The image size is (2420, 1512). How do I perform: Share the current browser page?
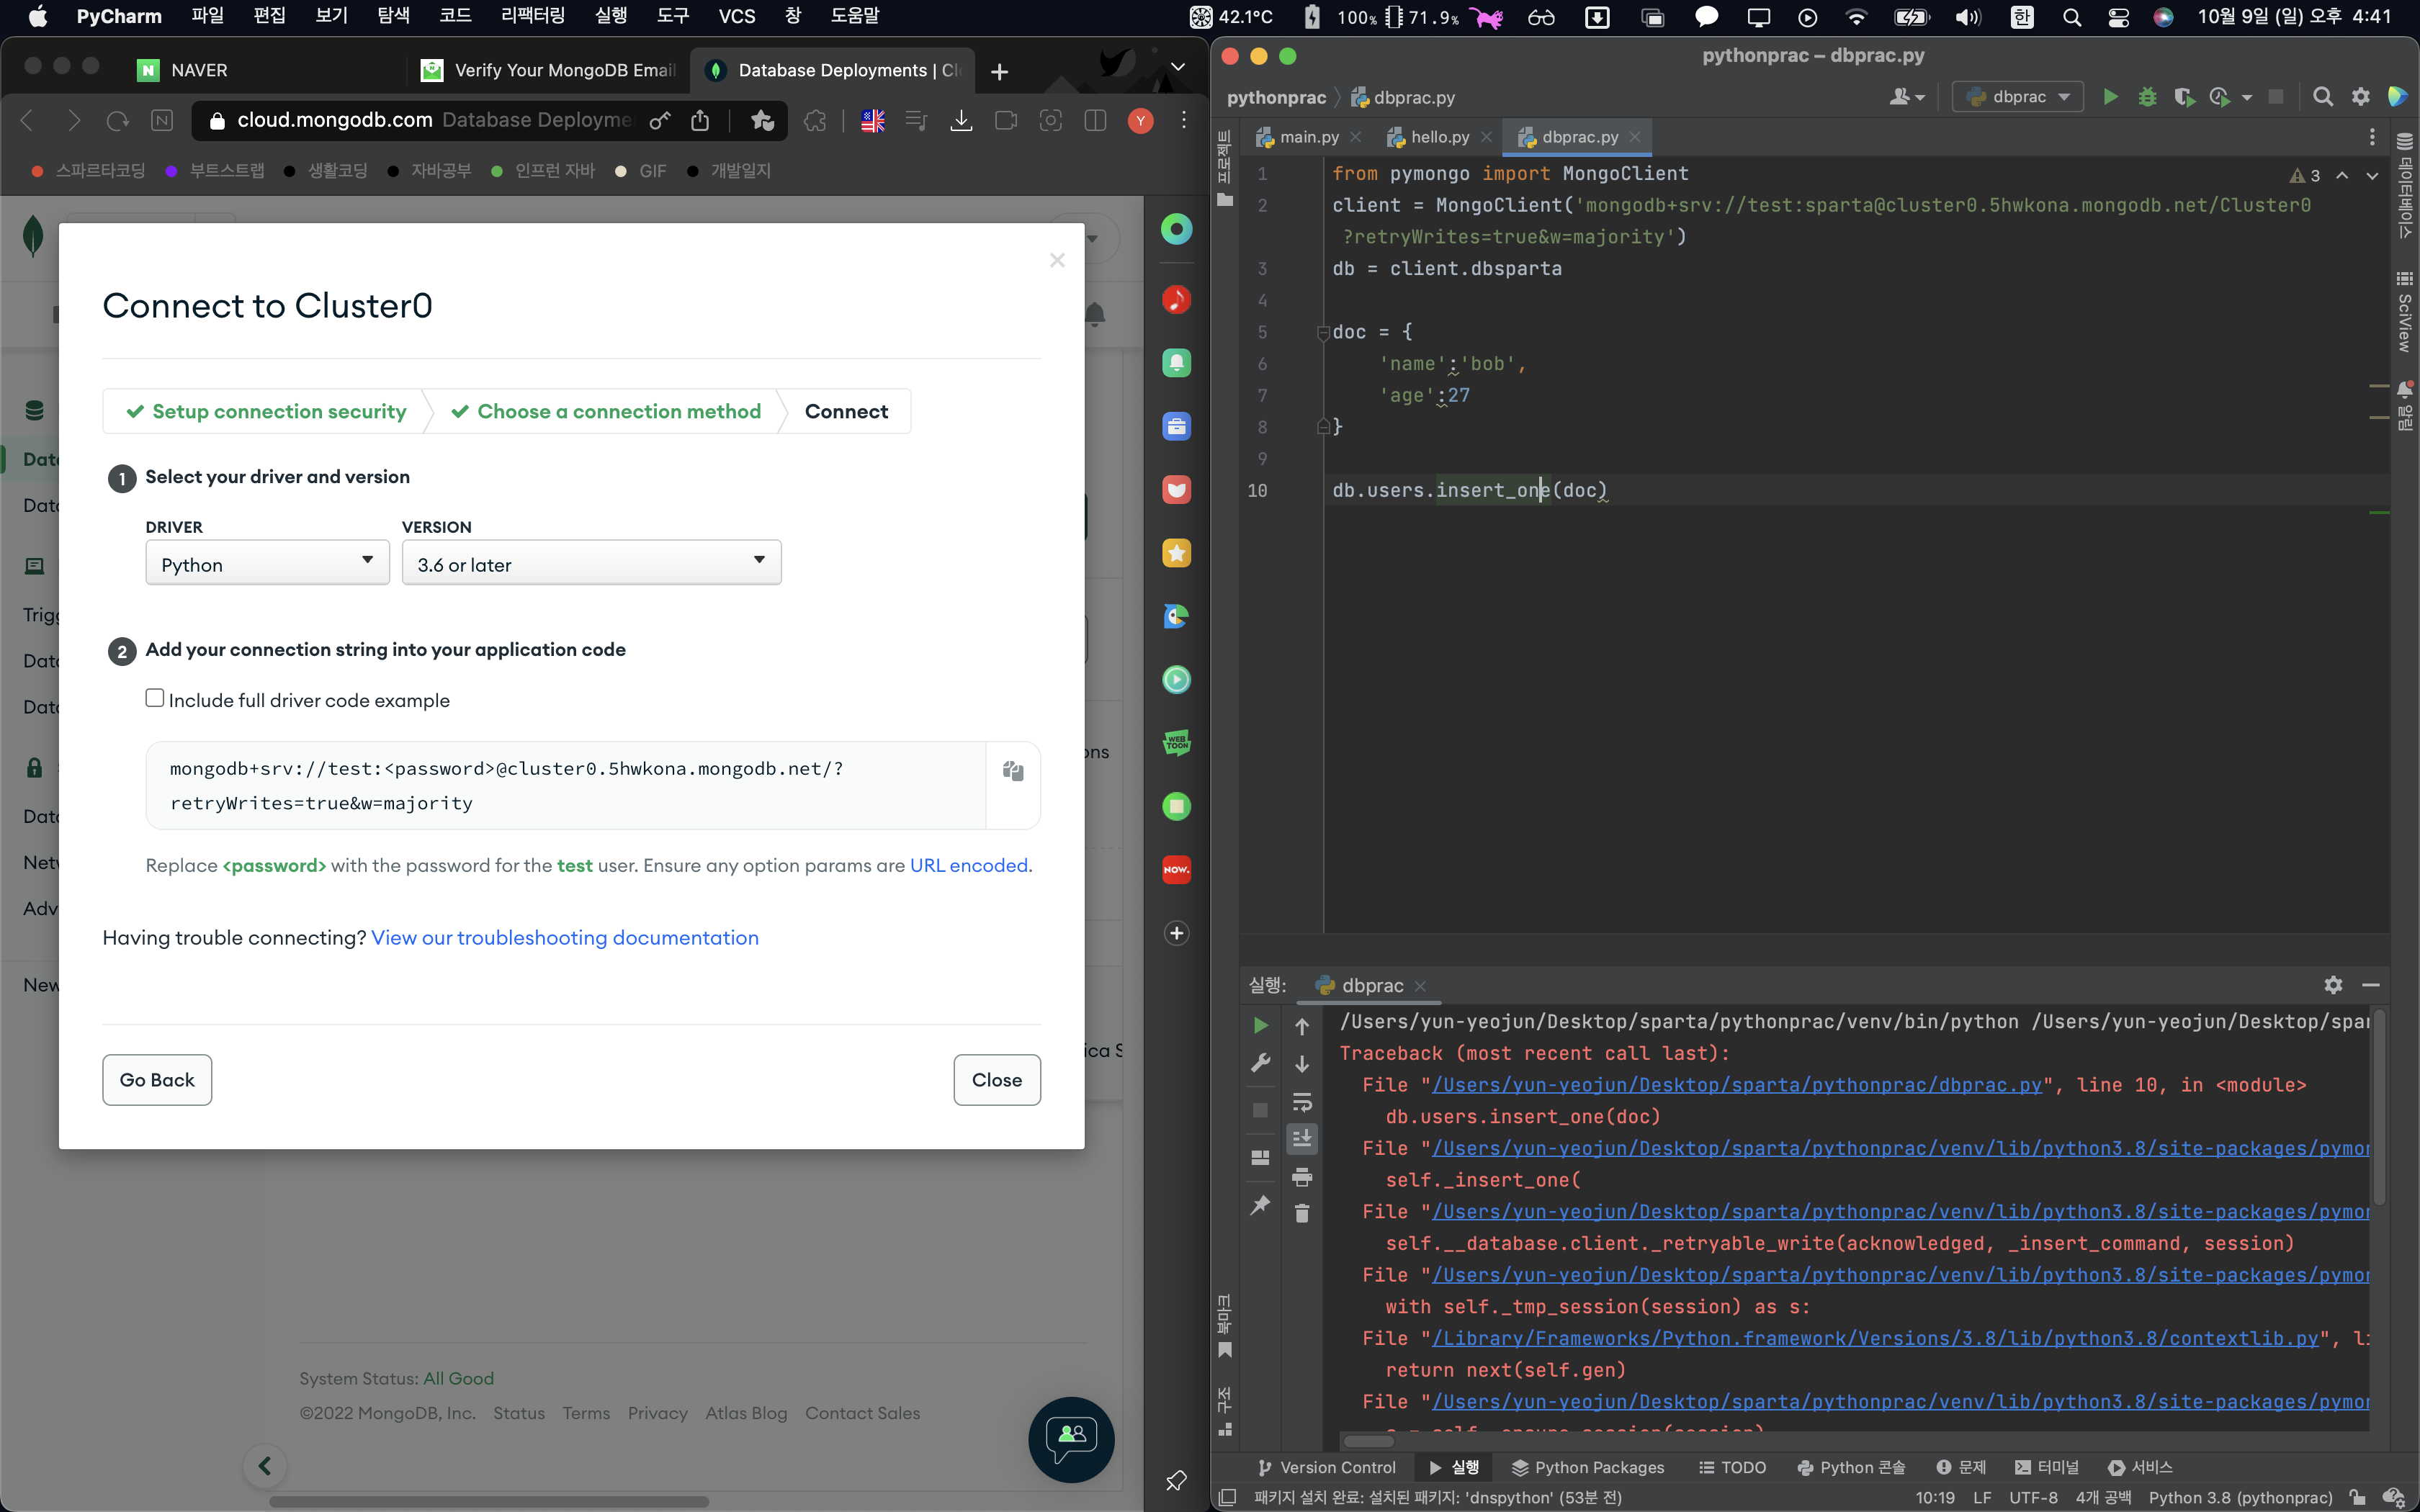pyautogui.click(x=700, y=121)
